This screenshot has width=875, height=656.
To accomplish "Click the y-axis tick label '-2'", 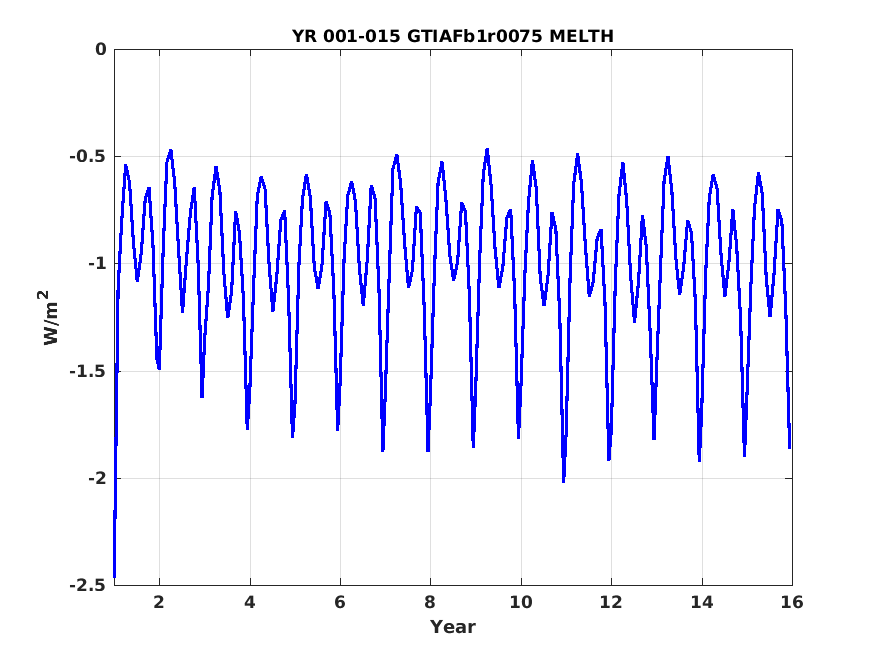I will pos(97,479).
